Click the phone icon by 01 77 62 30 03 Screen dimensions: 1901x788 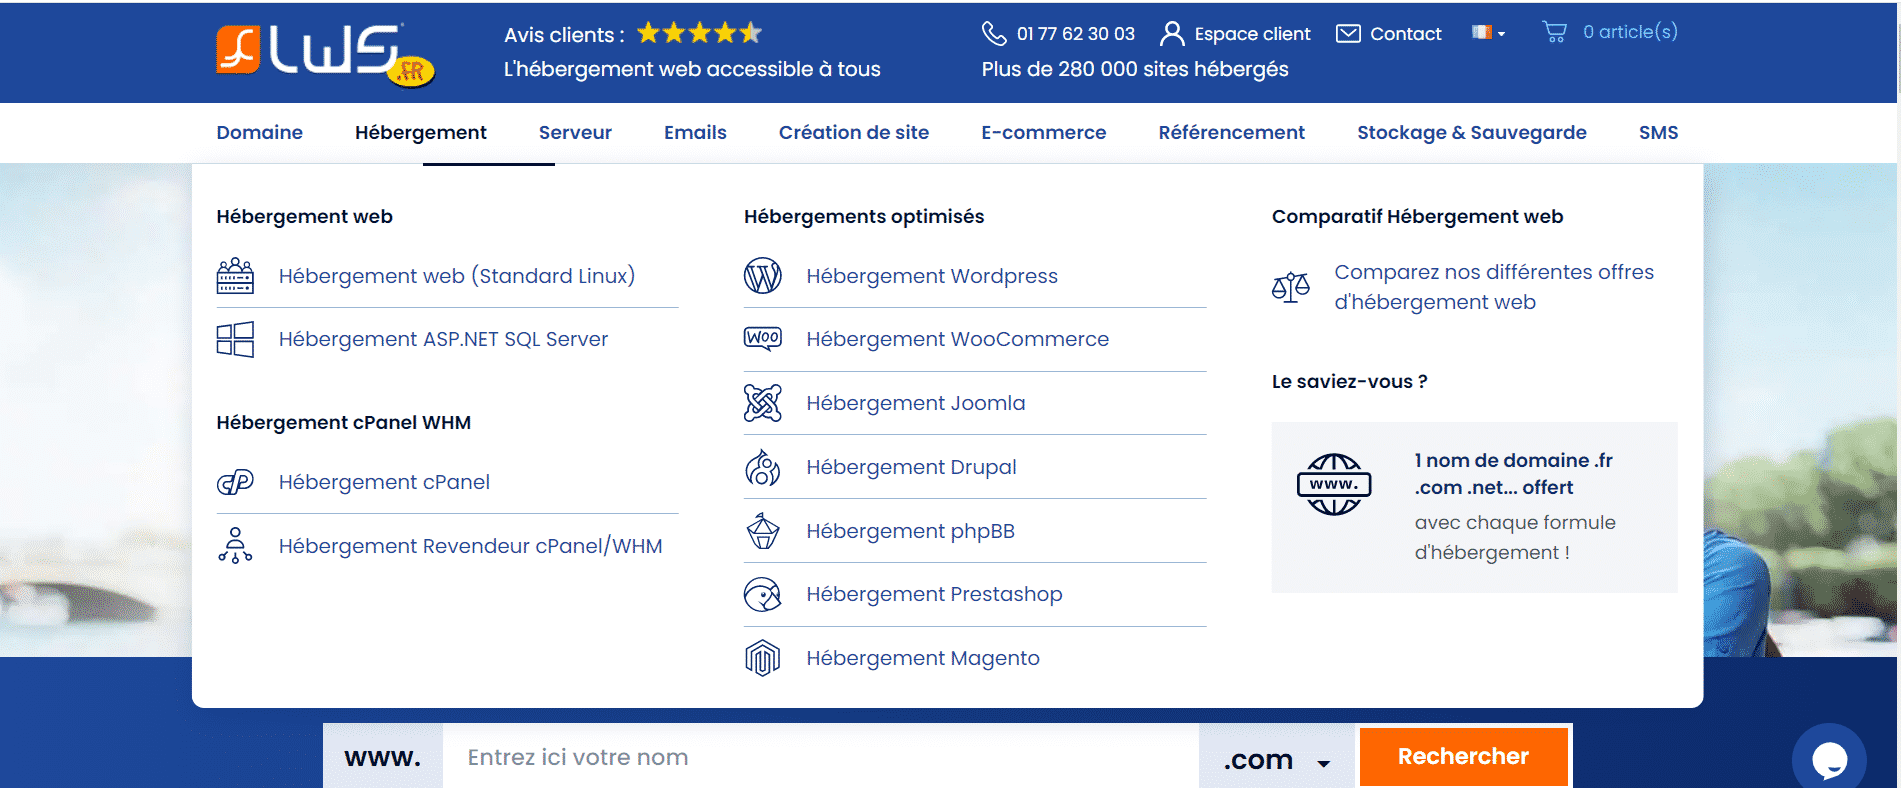coord(993,33)
